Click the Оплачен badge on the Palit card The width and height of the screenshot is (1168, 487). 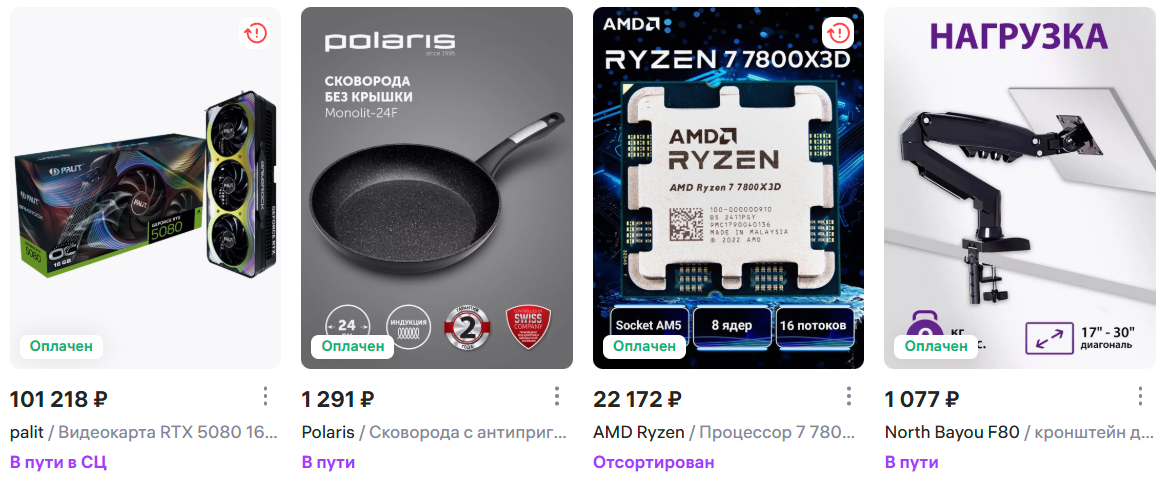(x=61, y=346)
